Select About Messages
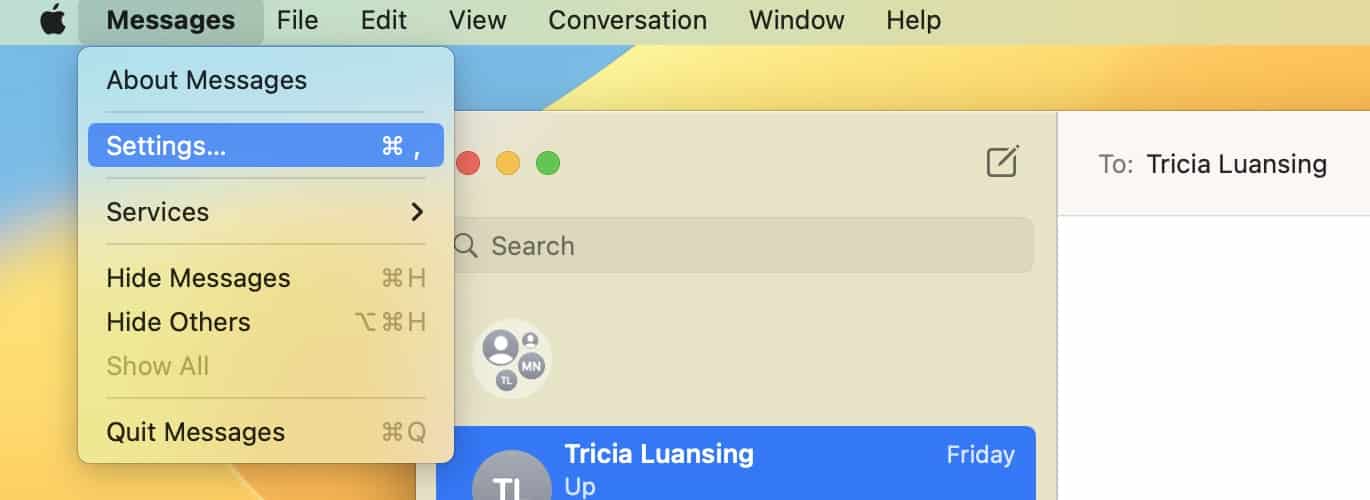Screen dimensions: 1370x500 click(207, 80)
